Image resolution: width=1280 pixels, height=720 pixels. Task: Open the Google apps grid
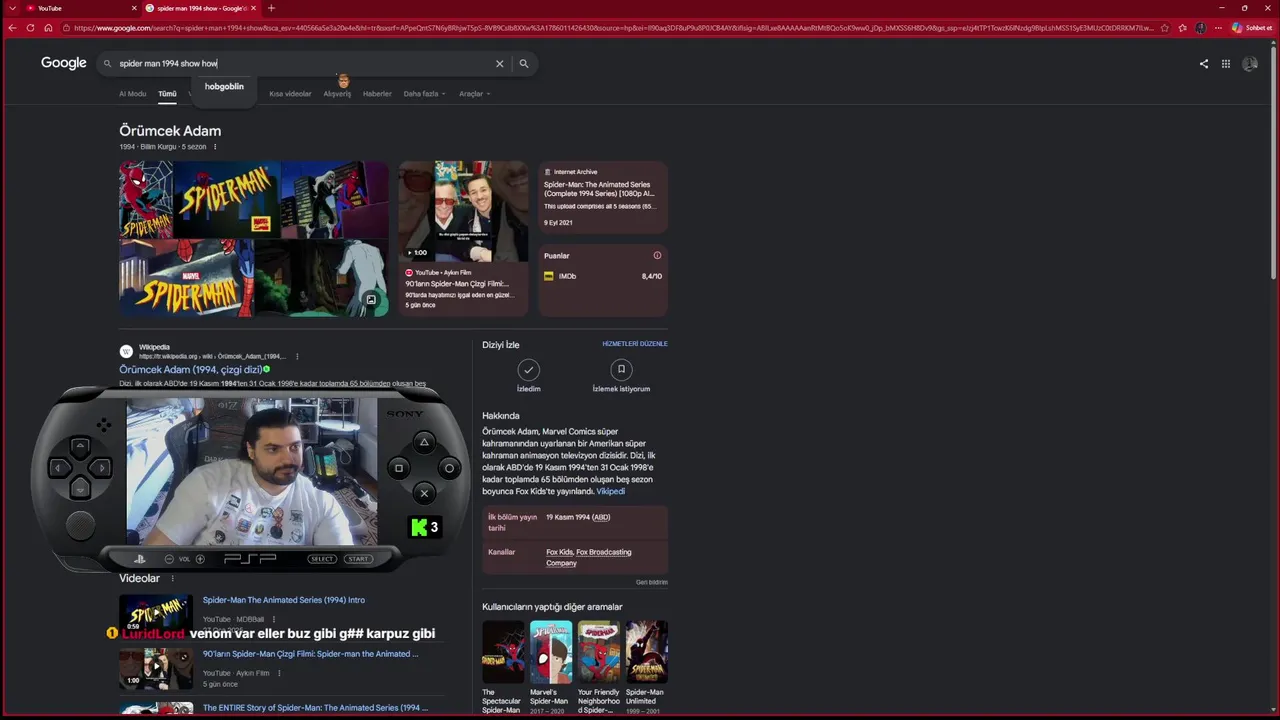(x=1226, y=64)
